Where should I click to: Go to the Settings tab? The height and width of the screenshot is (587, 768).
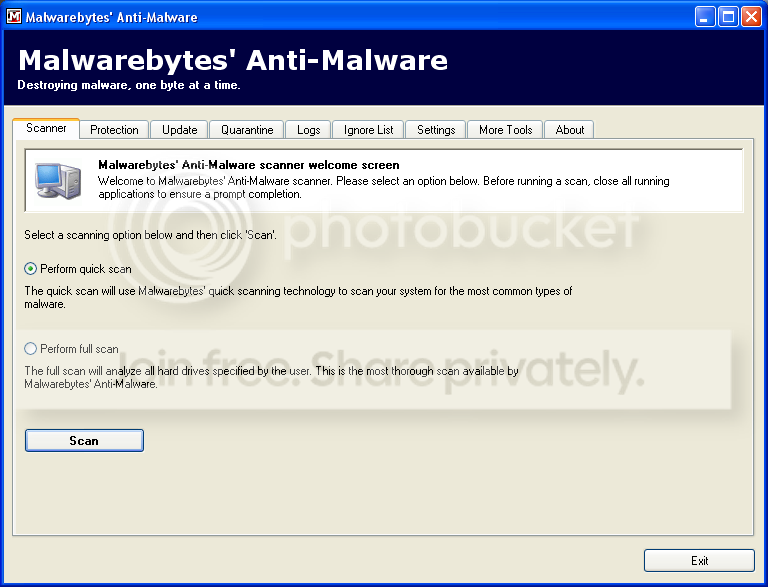[x=436, y=130]
